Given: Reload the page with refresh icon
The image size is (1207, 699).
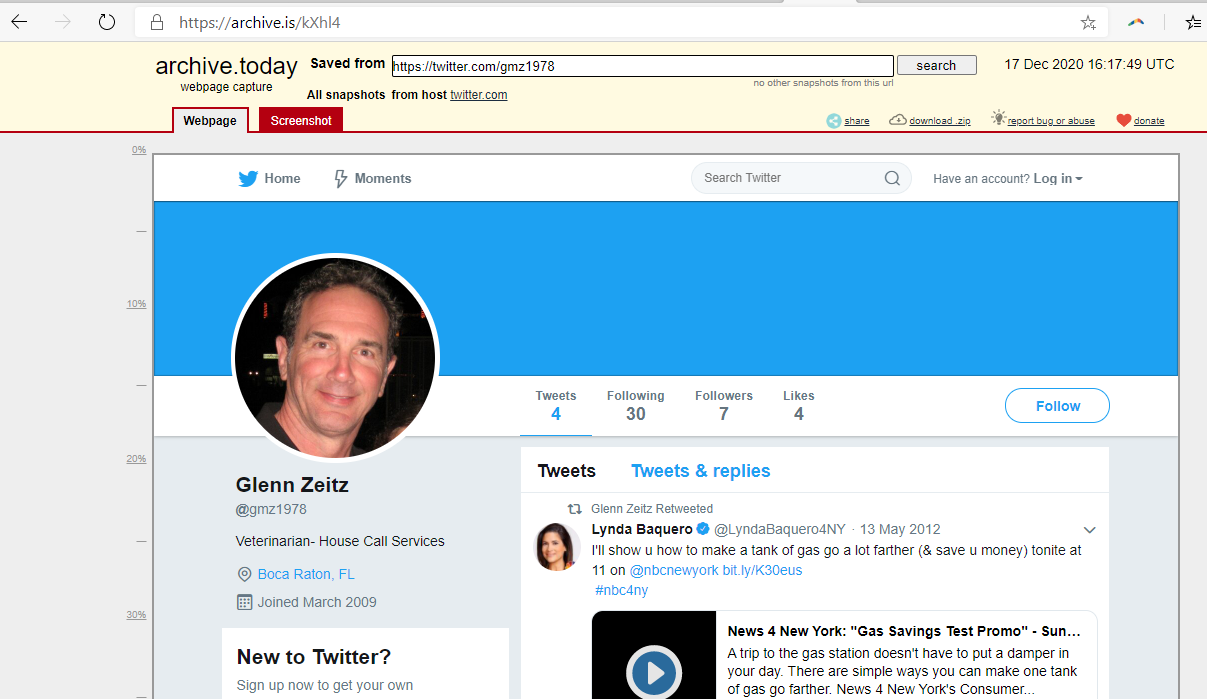Looking at the screenshot, I should click(107, 22).
